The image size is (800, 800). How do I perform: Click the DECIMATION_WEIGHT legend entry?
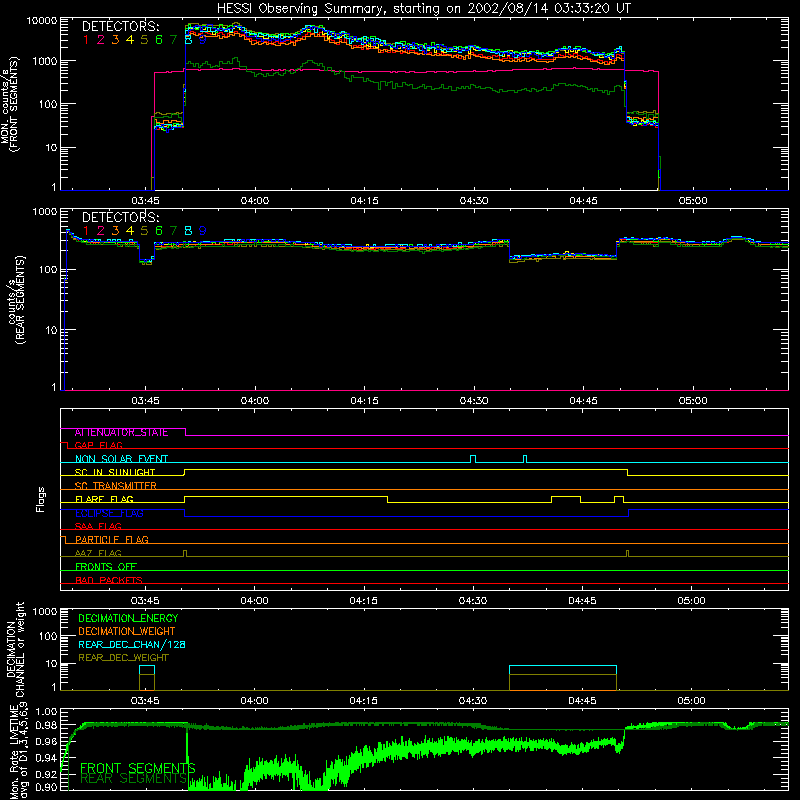point(127,631)
